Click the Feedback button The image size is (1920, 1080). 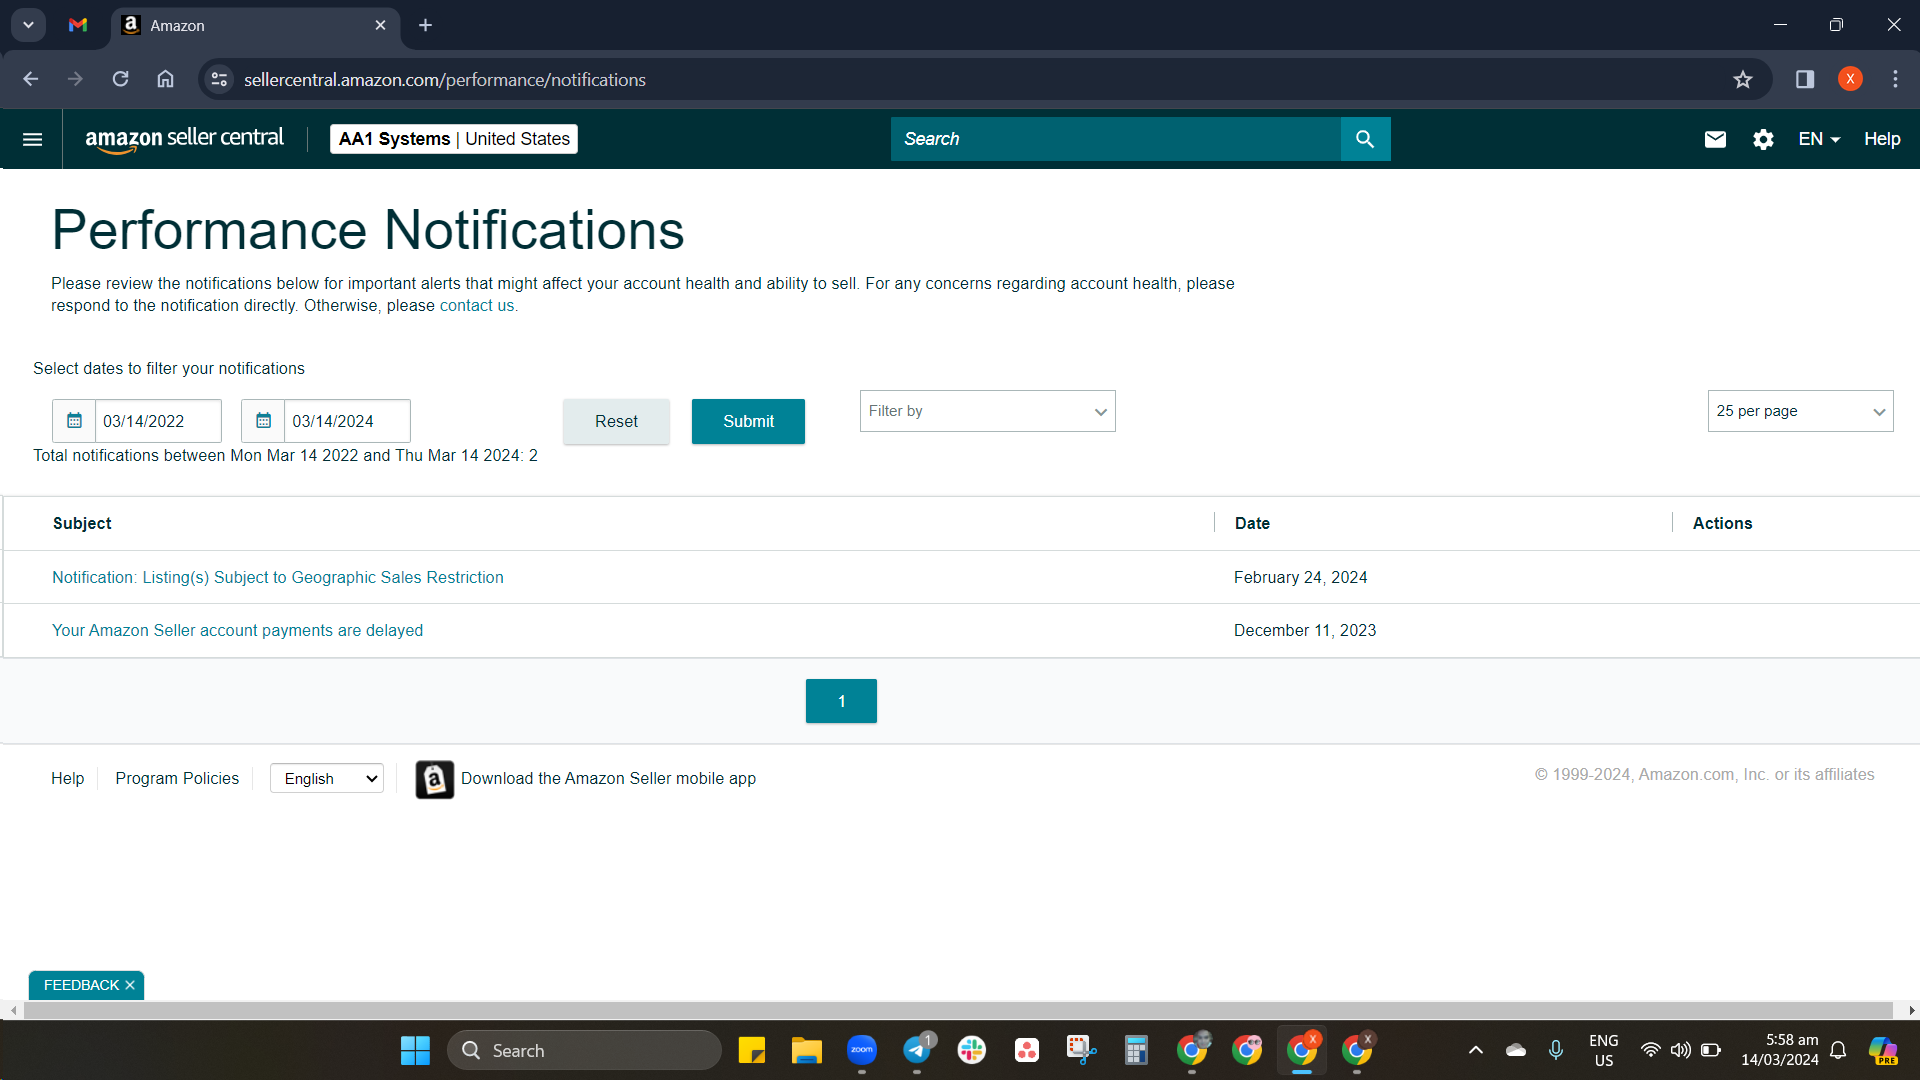[81, 985]
